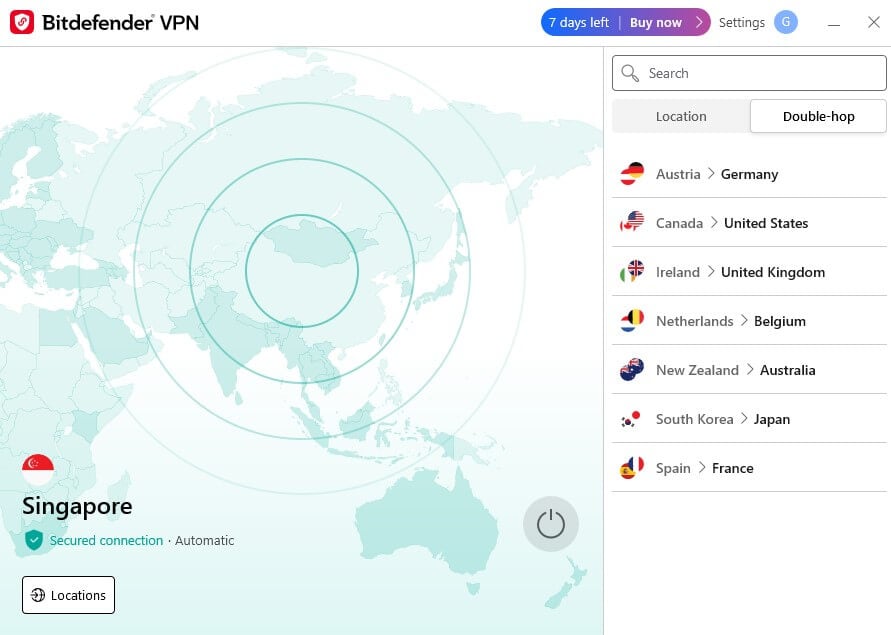Toggle to the Location server list
The image size is (891, 635).
(x=681, y=116)
